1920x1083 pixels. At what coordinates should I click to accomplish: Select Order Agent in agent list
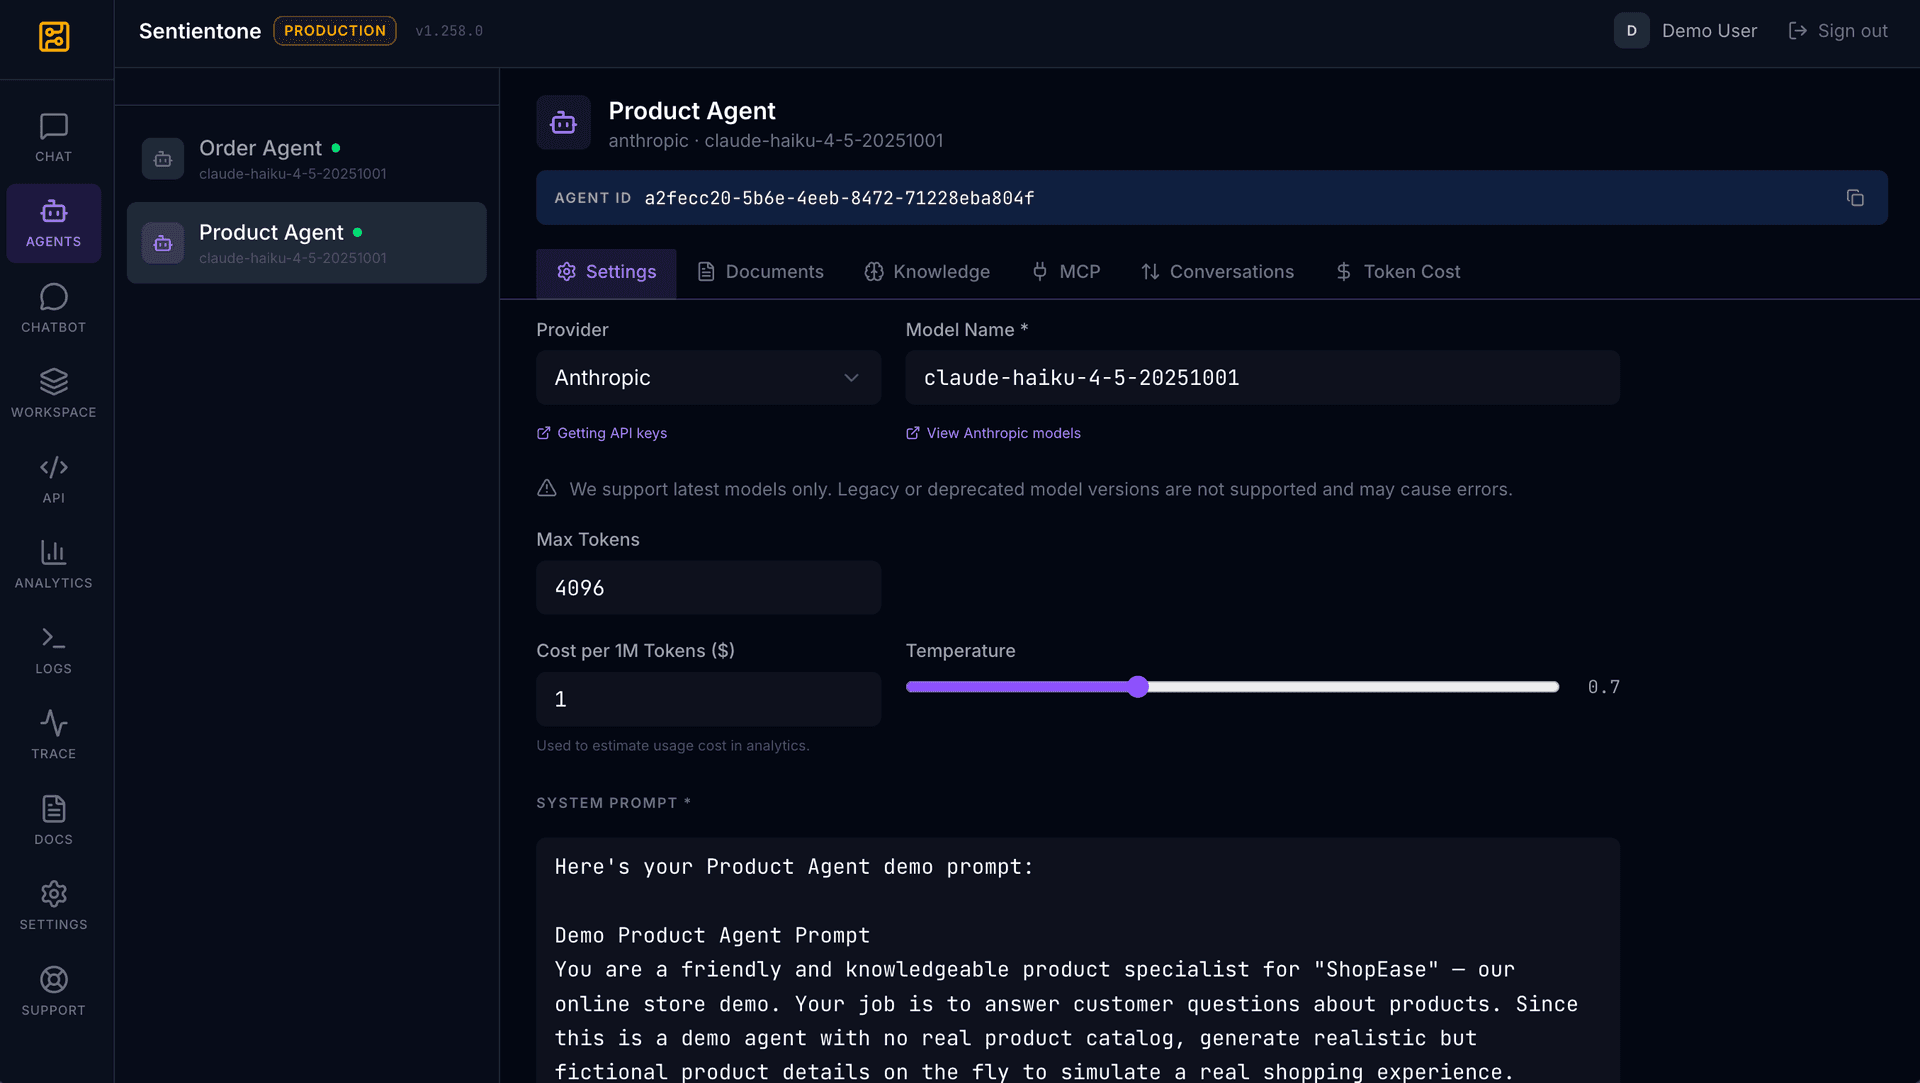coord(306,158)
